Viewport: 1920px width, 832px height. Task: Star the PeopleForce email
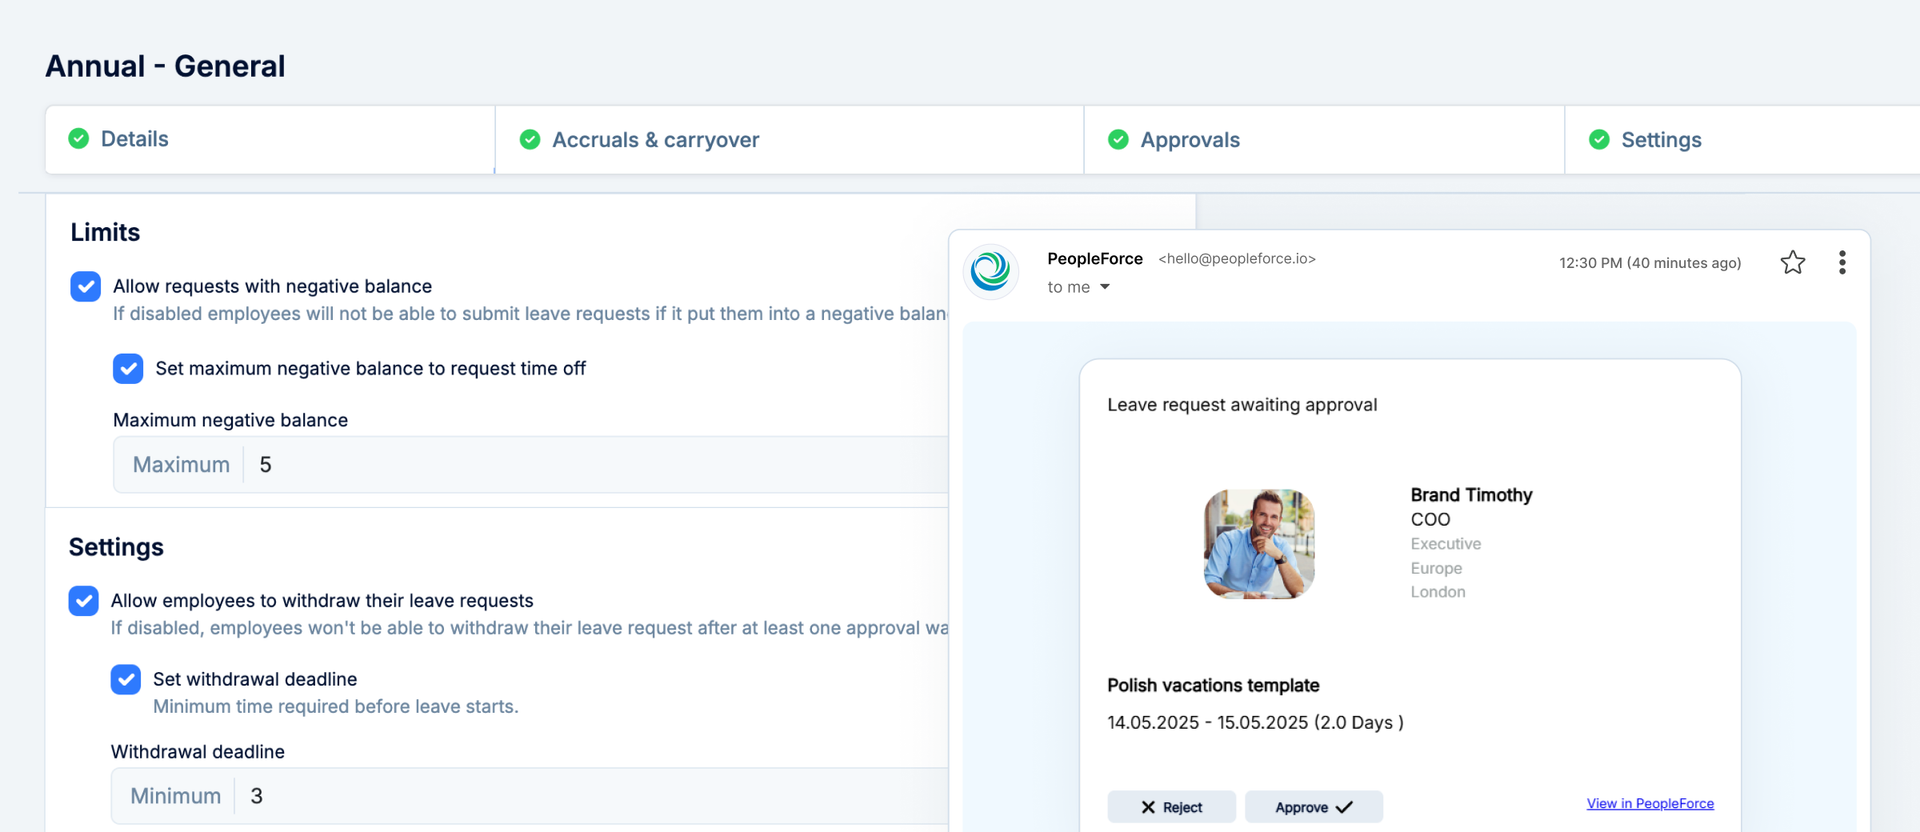coord(1792,263)
